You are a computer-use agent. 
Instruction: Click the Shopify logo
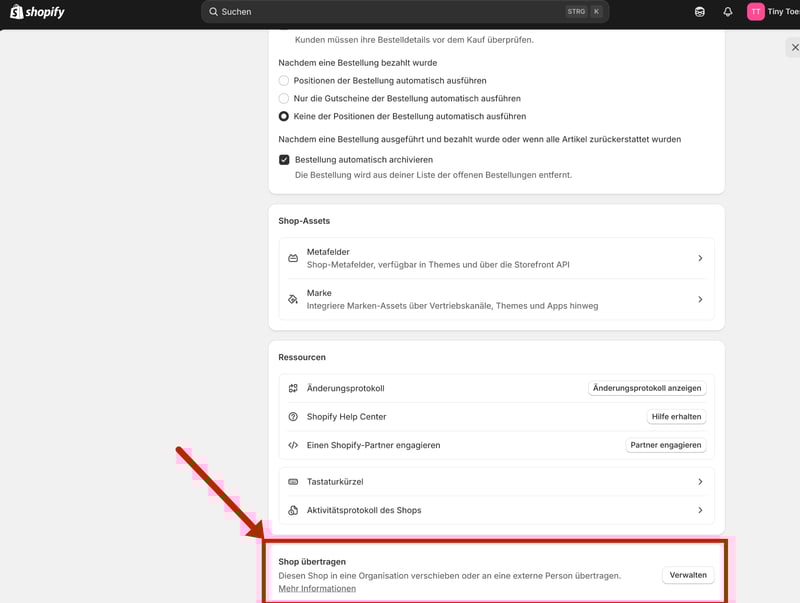pyautogui.click(x=37, y=12)
